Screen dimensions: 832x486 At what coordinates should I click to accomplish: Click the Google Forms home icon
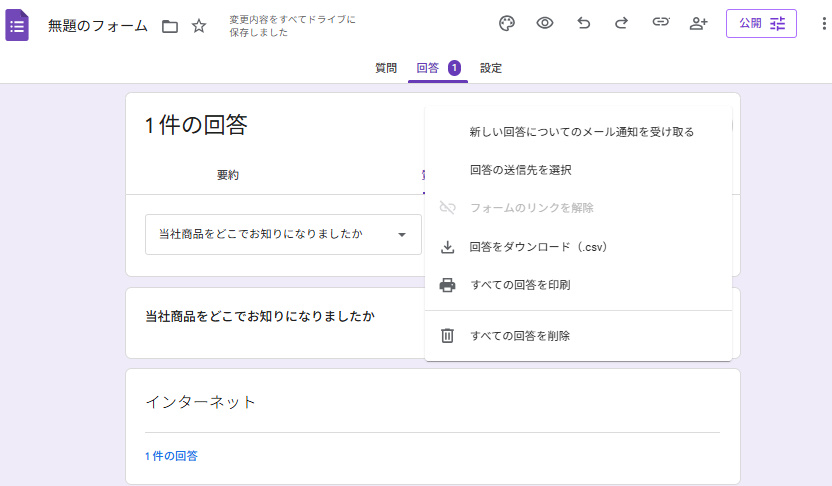pyautogui.click(x=17, y=25)
